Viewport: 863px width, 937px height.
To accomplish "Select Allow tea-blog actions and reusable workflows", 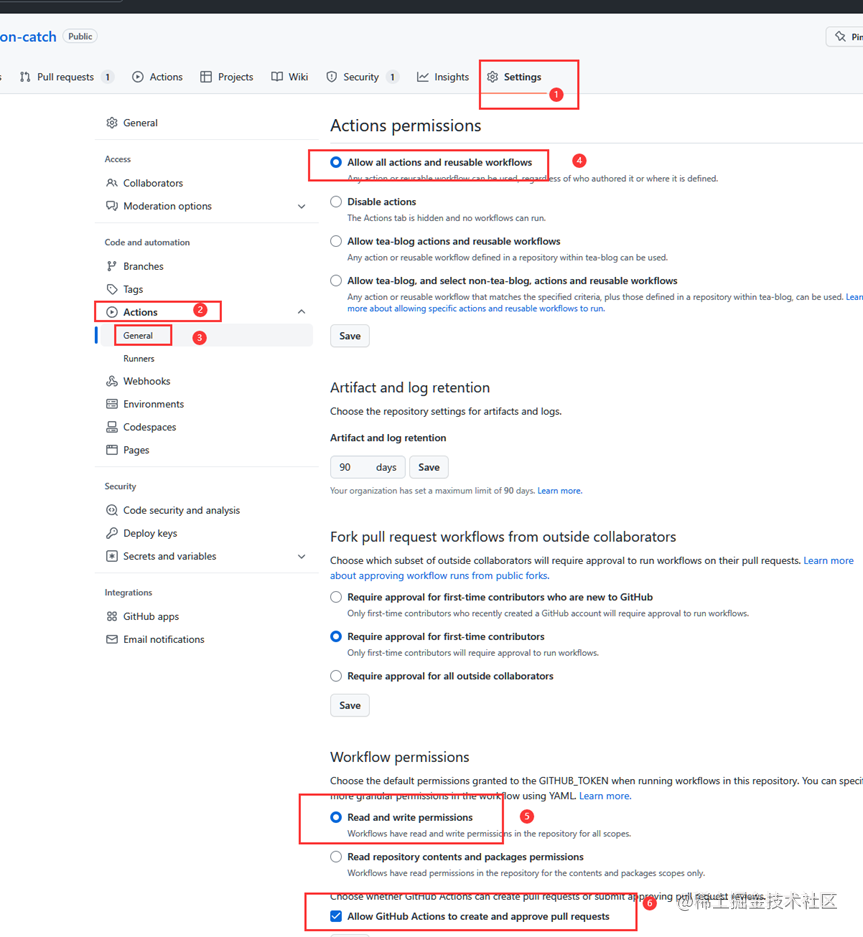I will click(x=336, y=241).
